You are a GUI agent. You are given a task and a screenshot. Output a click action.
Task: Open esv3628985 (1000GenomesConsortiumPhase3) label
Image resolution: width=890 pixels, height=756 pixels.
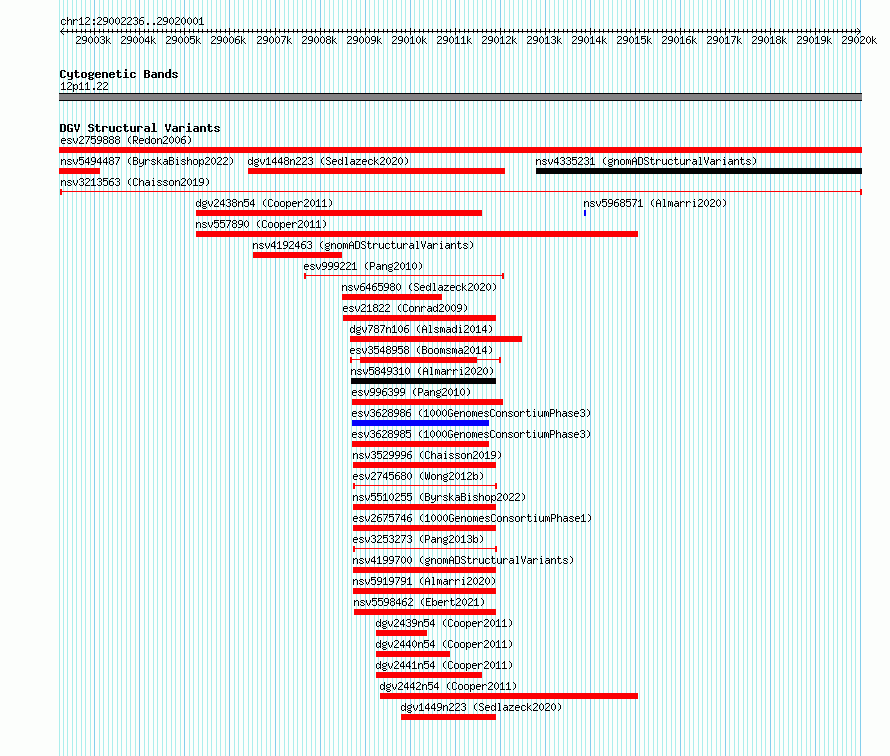471,434
